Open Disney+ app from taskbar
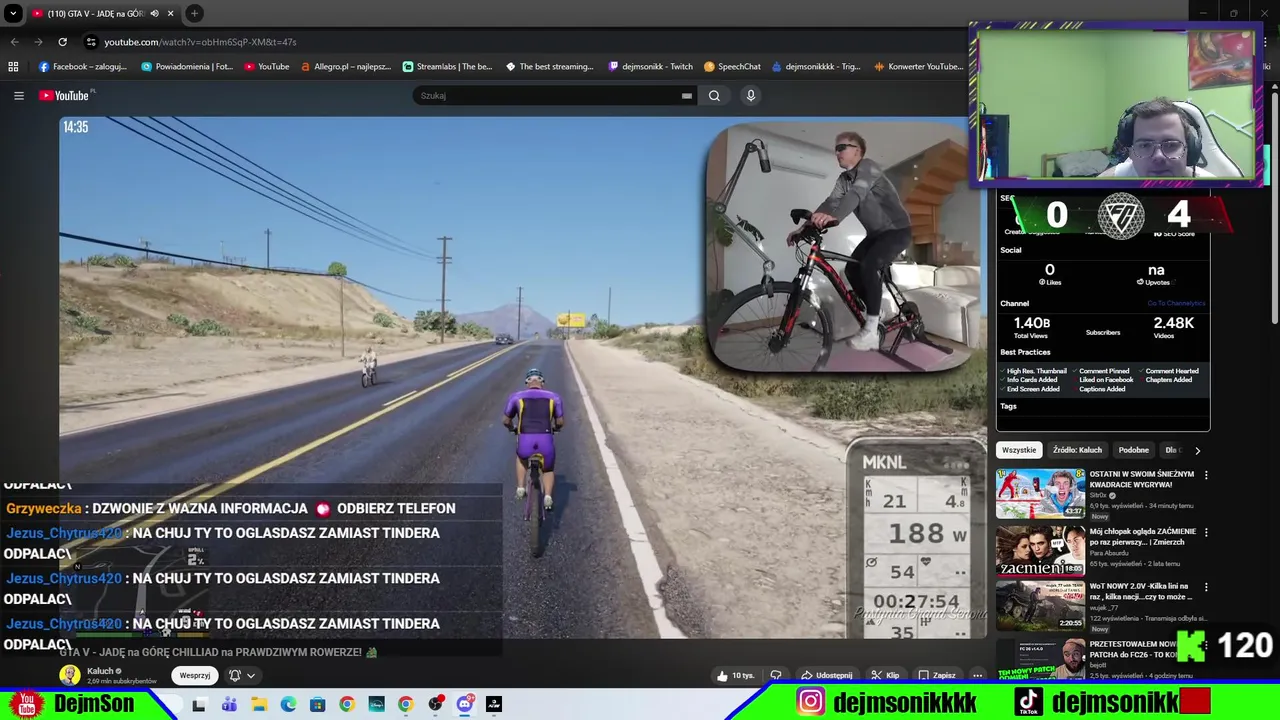The image size is (1280, 720). click(x=376, y=705)
